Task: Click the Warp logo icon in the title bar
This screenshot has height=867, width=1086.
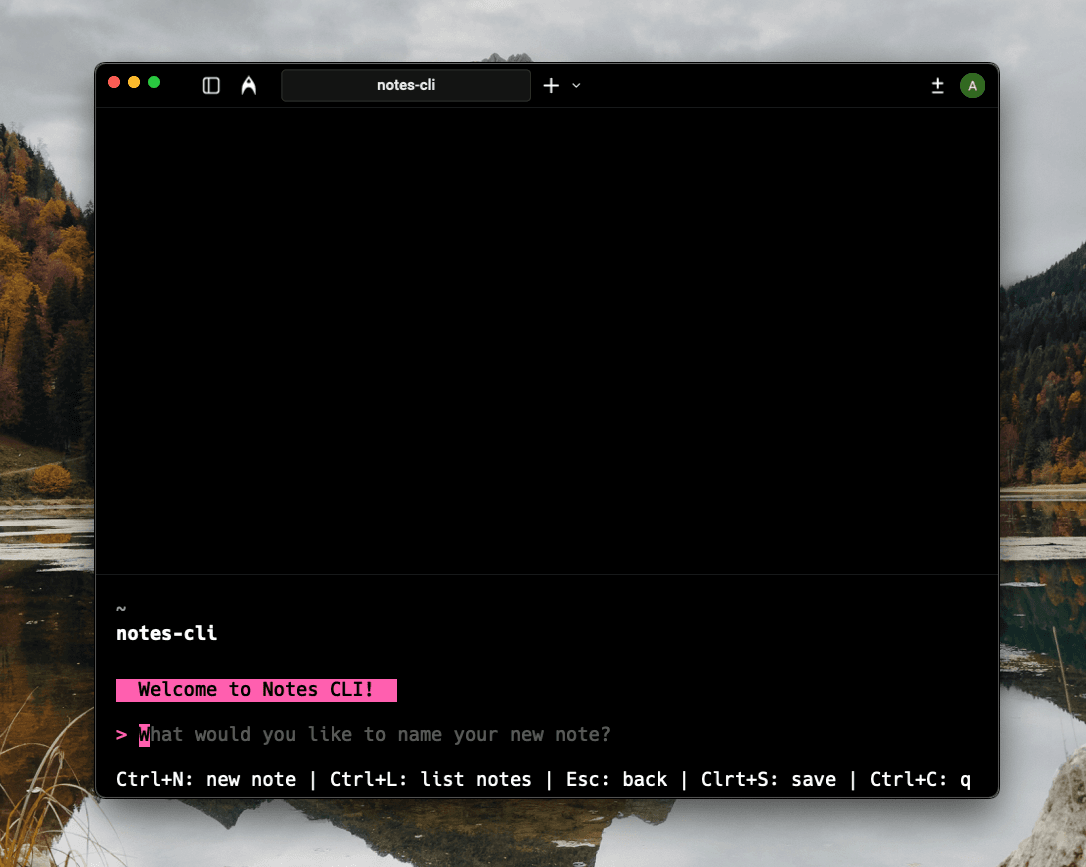Action: pyautogui.click(x=248, y=85)
